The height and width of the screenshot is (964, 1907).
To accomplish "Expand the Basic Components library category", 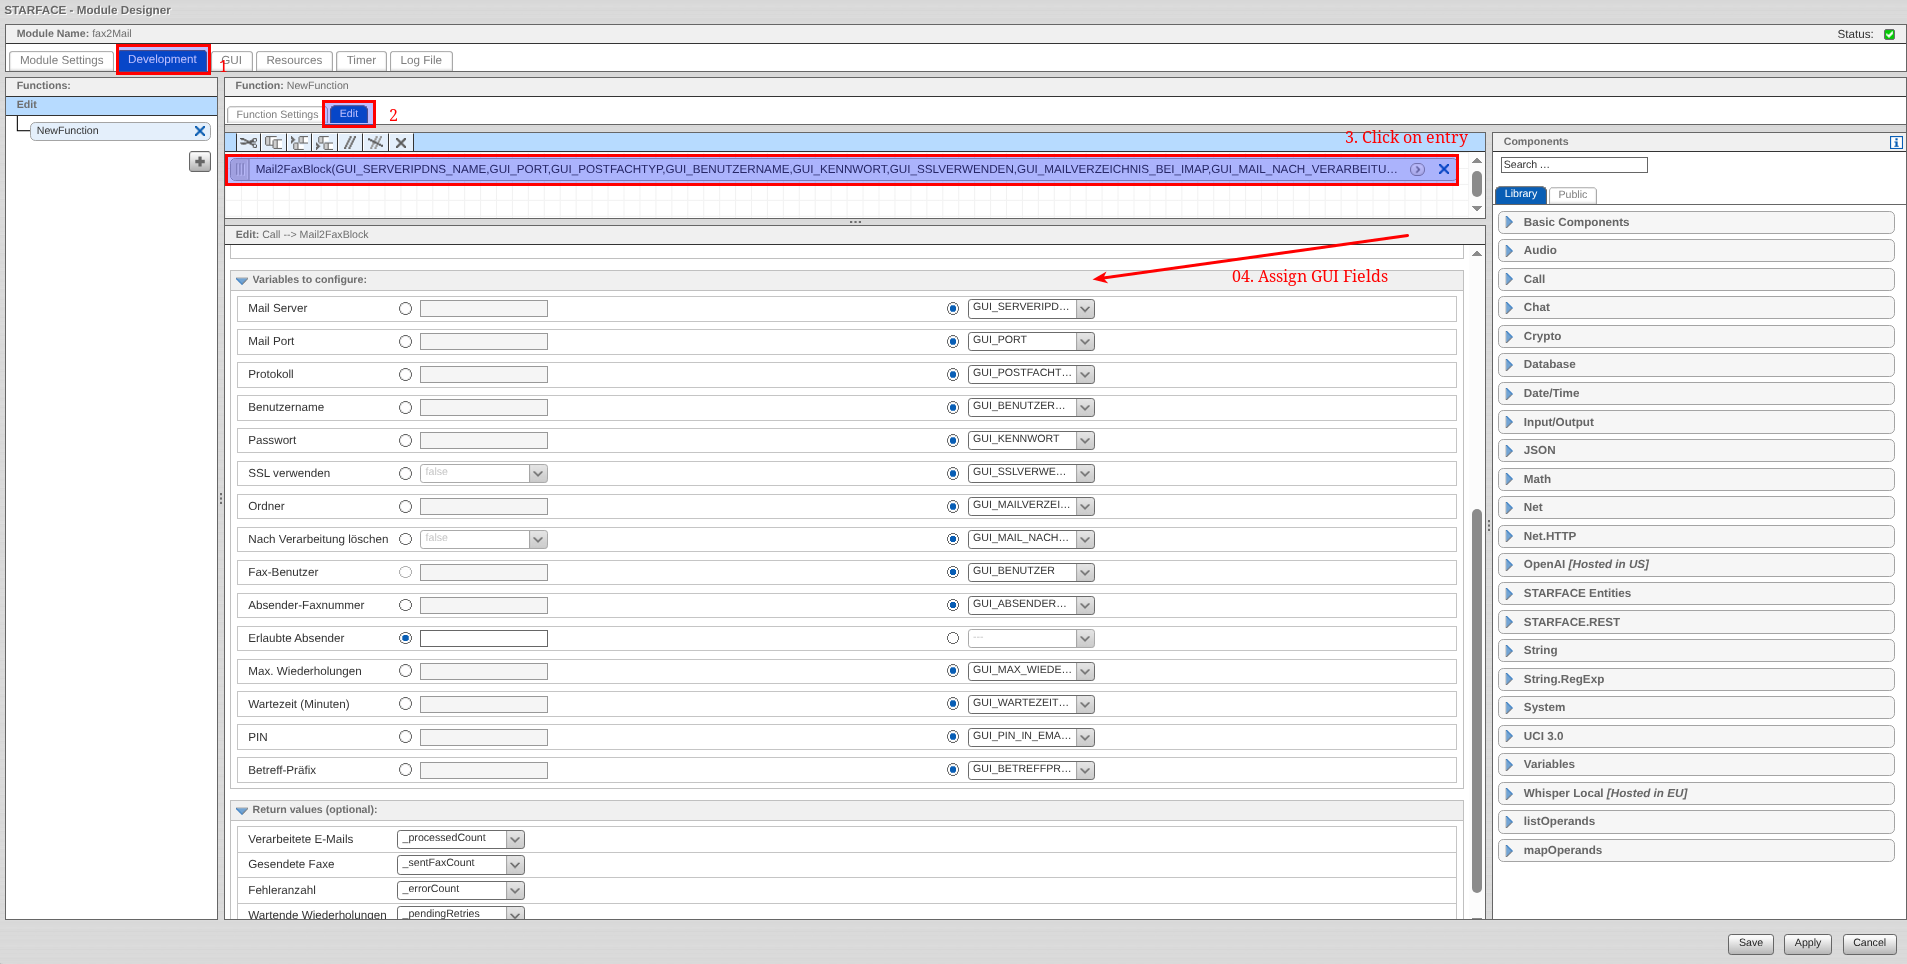I will click(x=1575, y=222).
